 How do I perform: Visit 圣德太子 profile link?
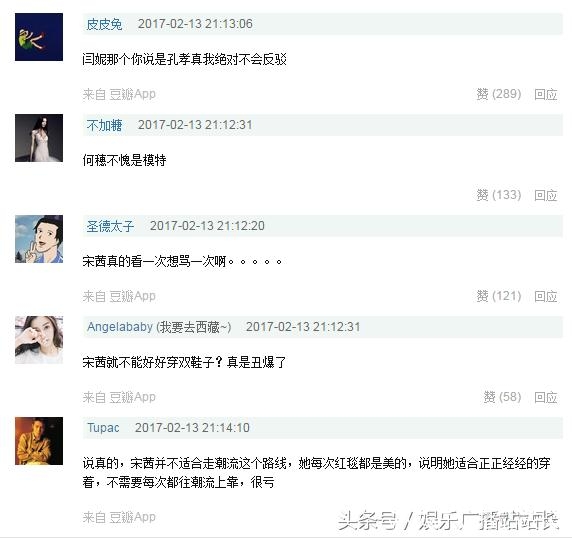[x=110, y=226]
